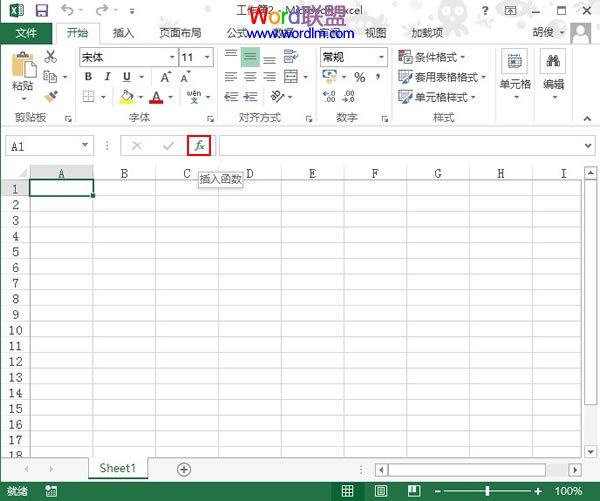
Task: Increase decimal places
Action: click(x=329, y=96)
